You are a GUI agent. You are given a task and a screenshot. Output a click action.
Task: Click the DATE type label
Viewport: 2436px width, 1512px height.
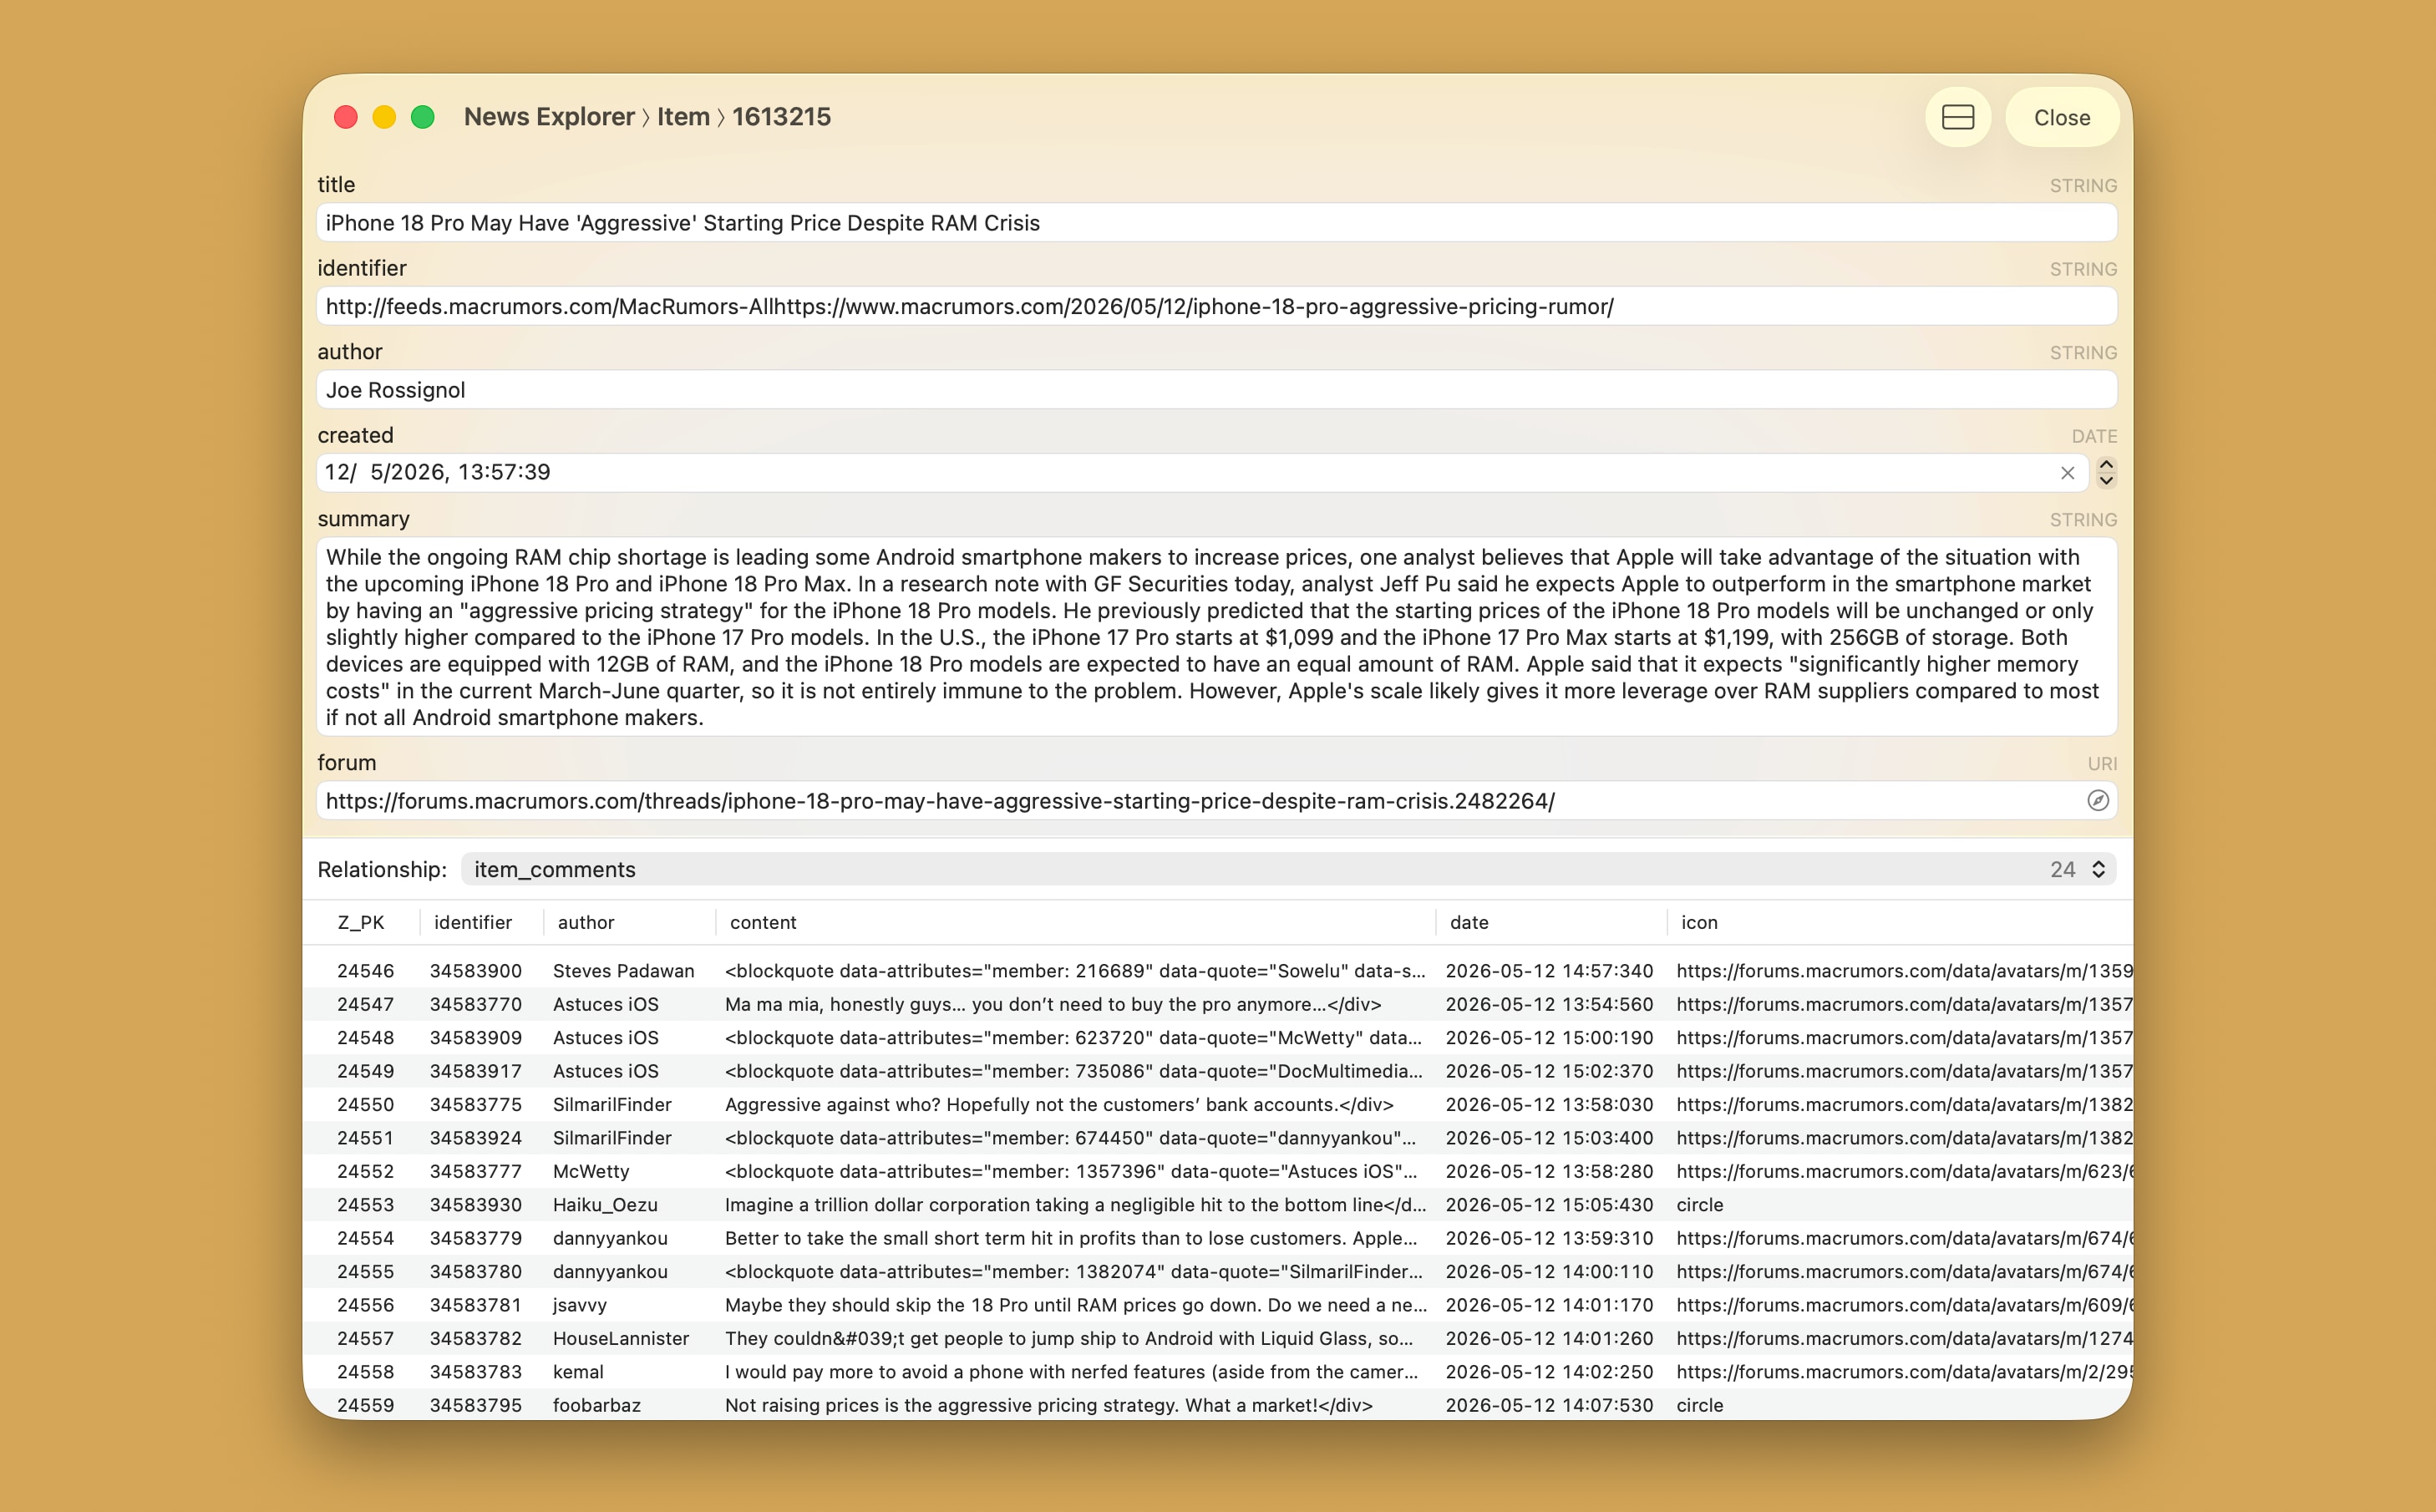click(2094, 436)
